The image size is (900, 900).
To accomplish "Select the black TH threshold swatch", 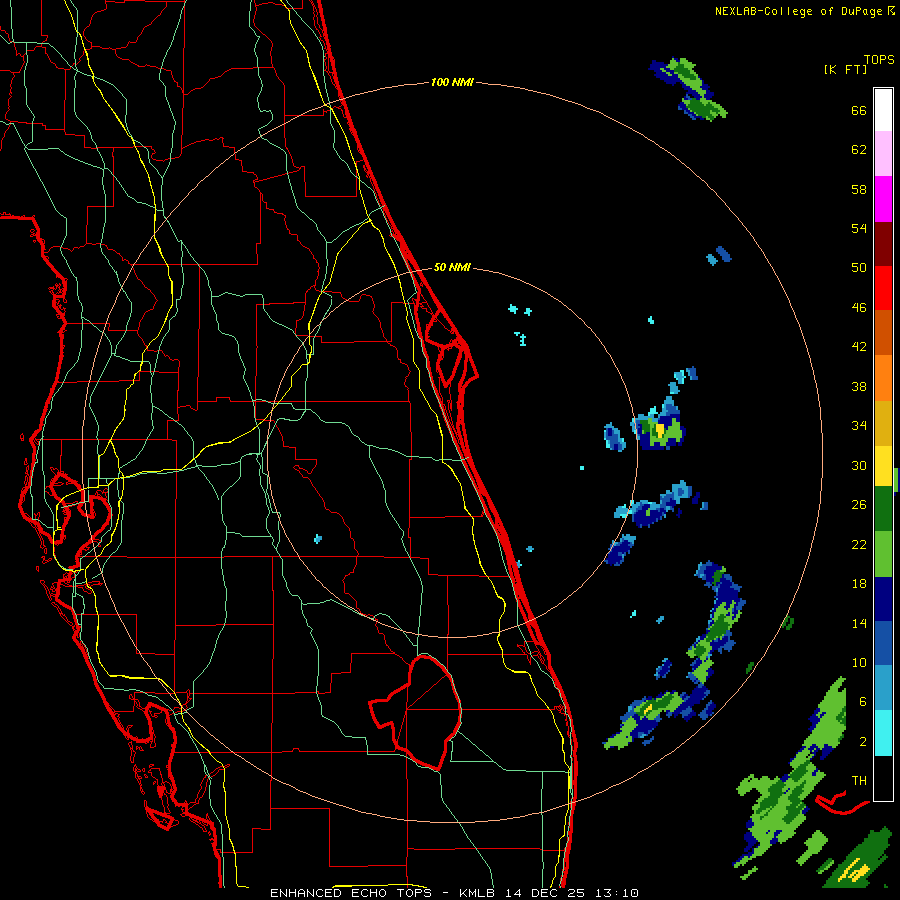I will (883, 778).
